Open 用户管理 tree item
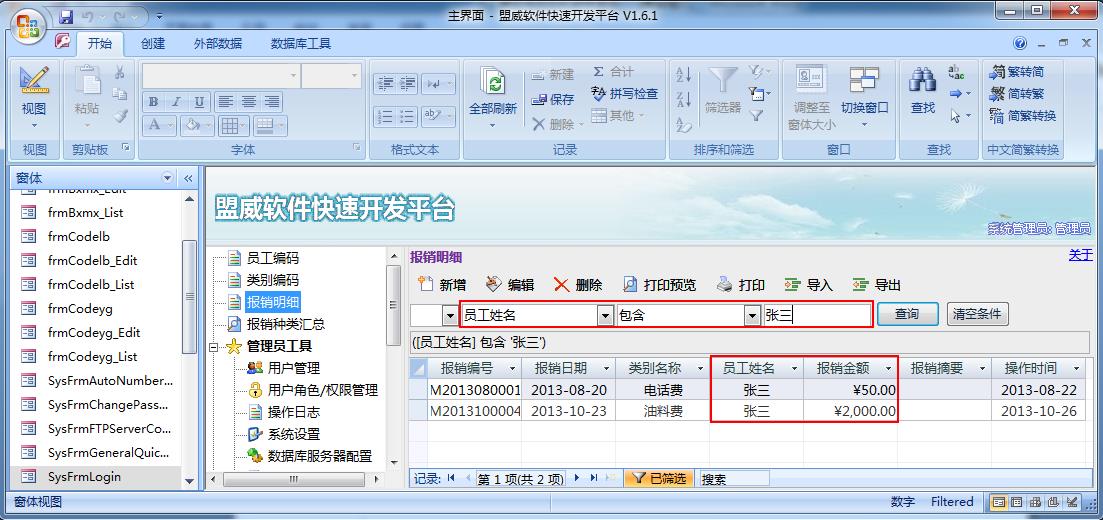 tap(293, 367)
